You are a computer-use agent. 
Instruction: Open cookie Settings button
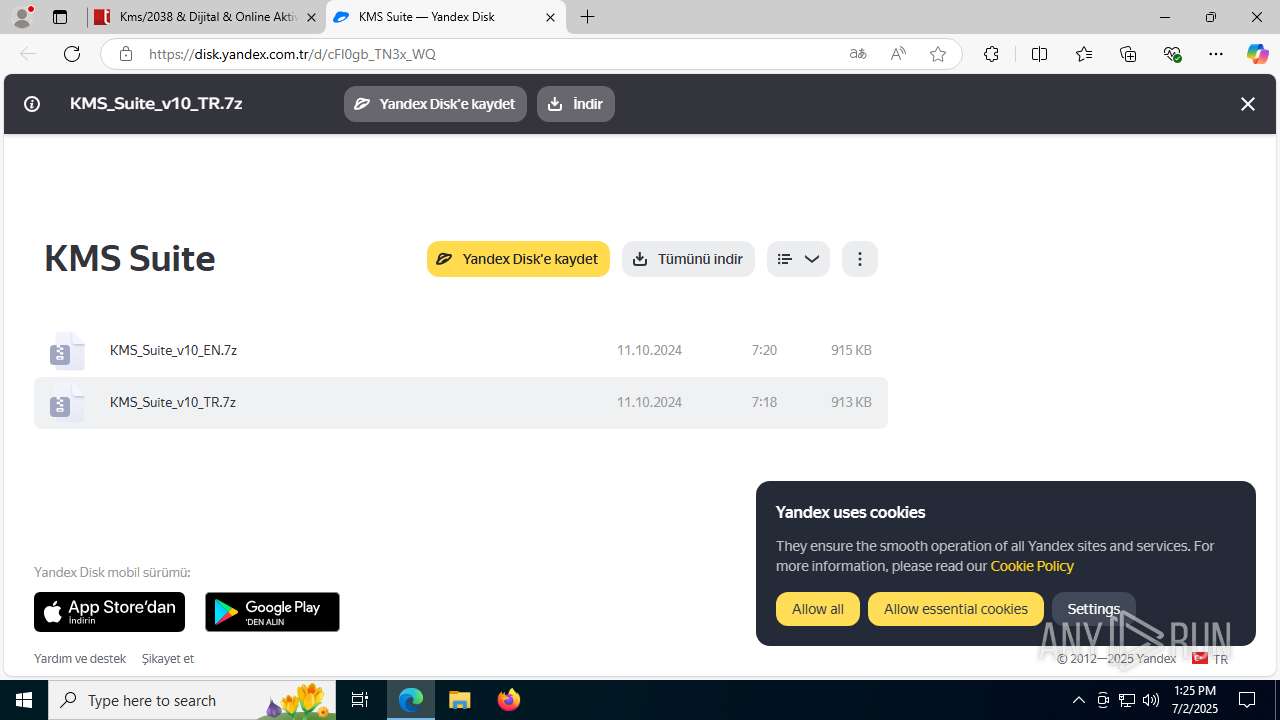pos(1093,609)
